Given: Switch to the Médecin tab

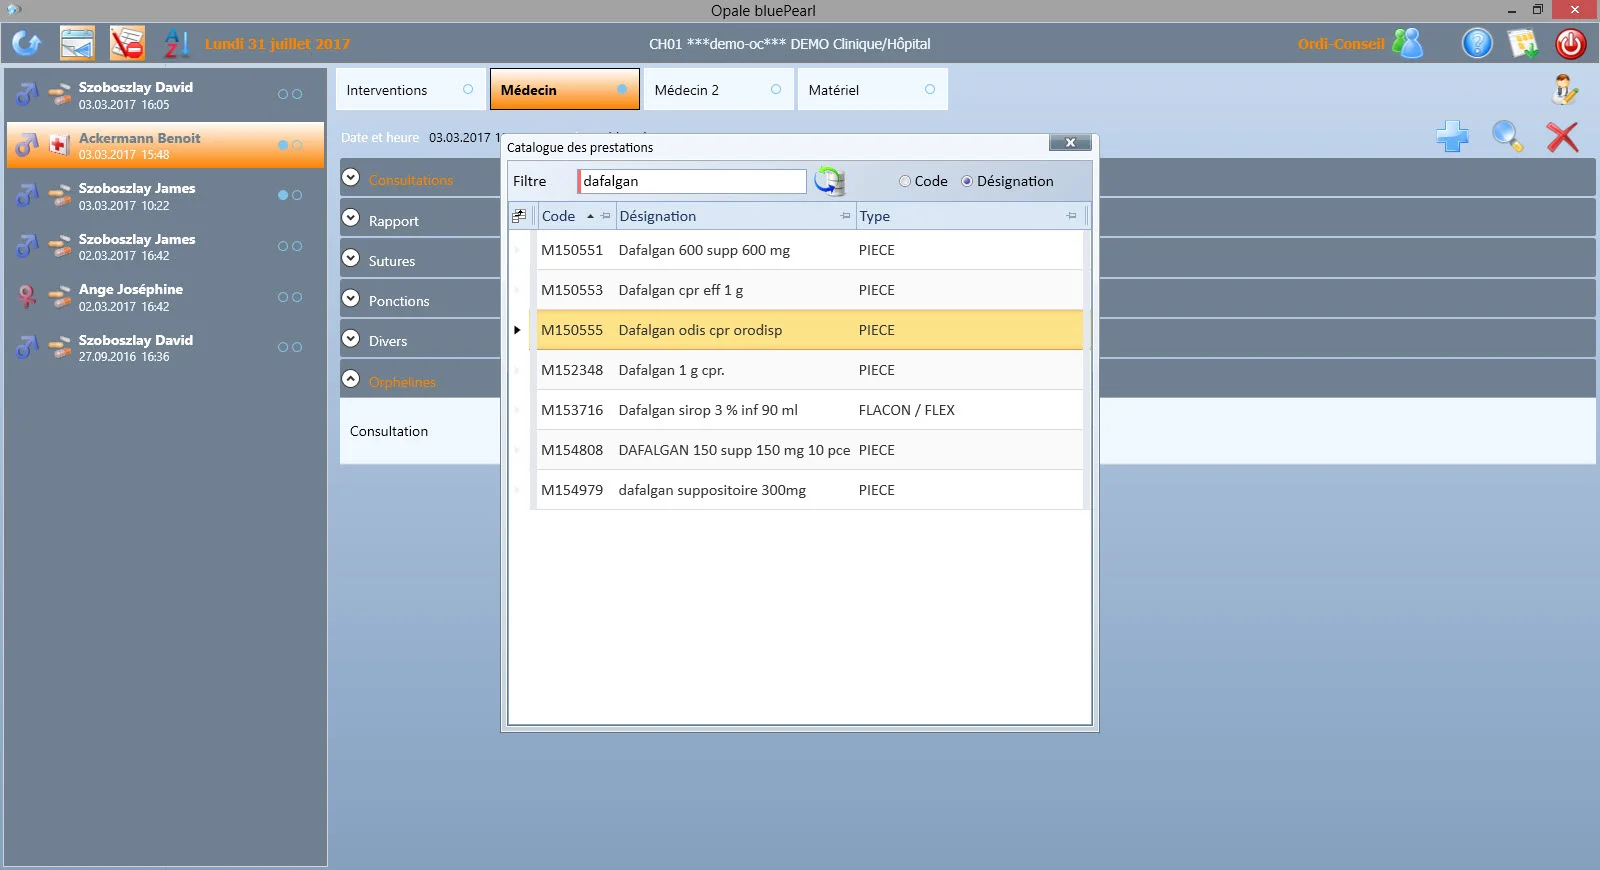Looking at the screenshot, I should (x=564, y=89).
